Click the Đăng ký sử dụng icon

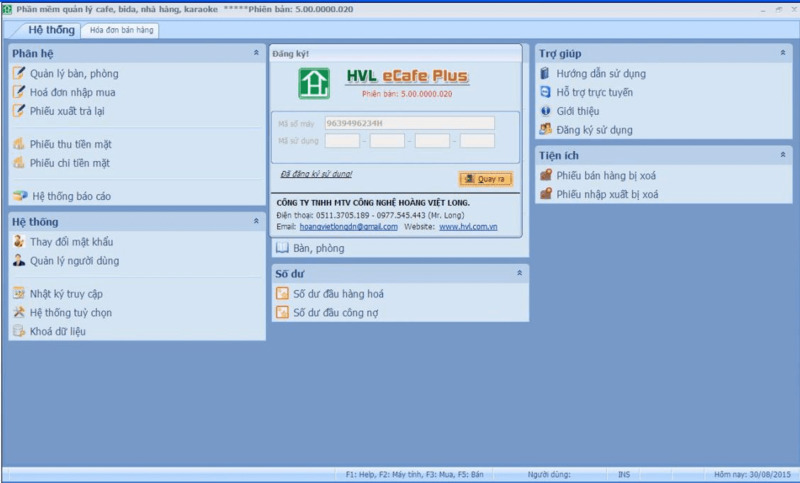(545, 129)
